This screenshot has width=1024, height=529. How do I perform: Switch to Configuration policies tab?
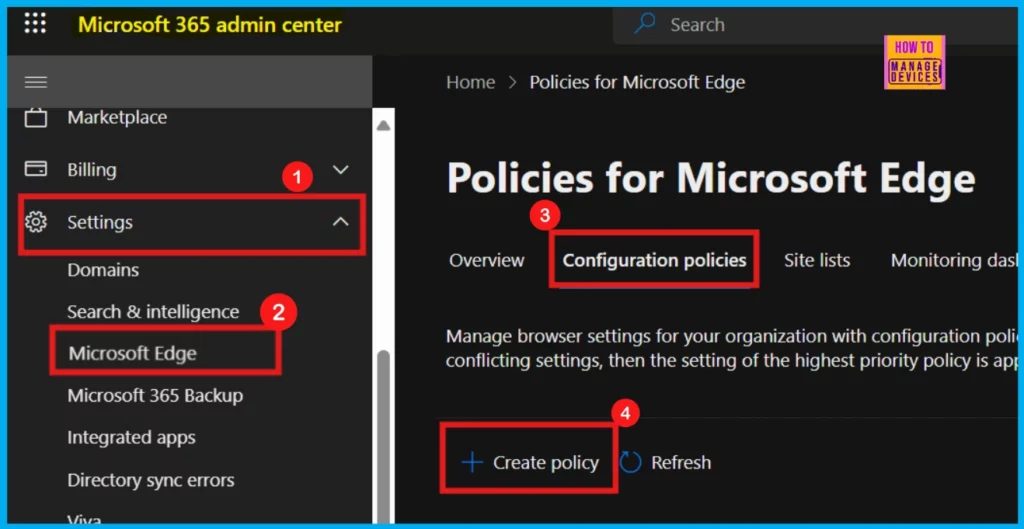click(654, 261)
